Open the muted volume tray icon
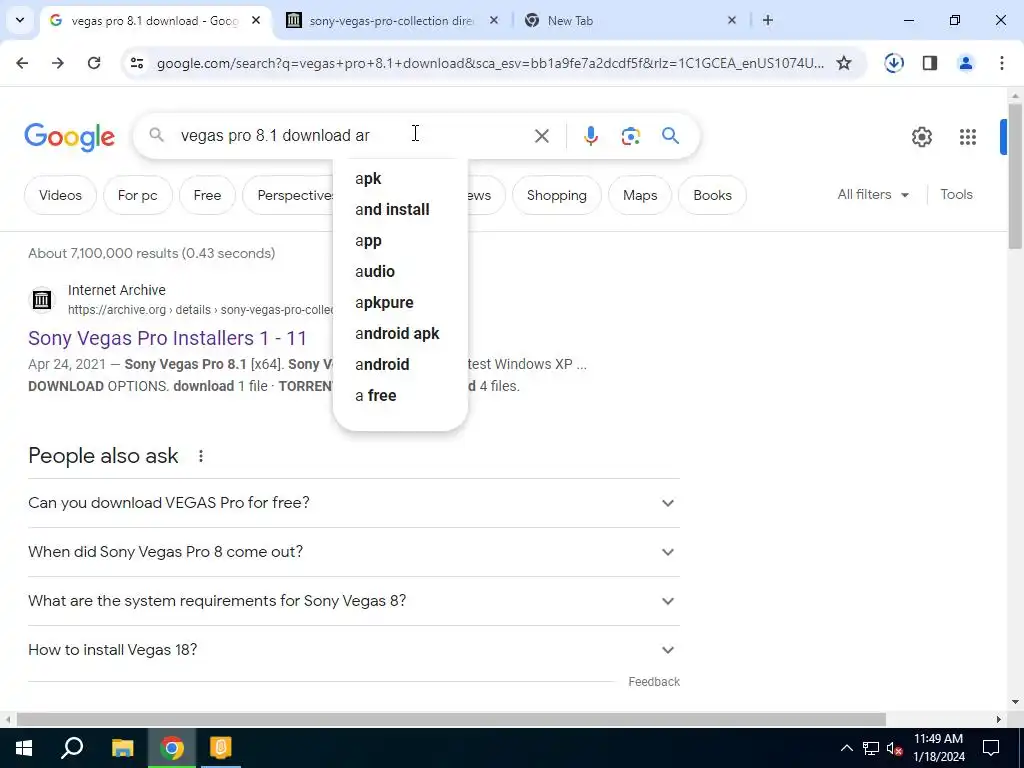 pos(895,748)
